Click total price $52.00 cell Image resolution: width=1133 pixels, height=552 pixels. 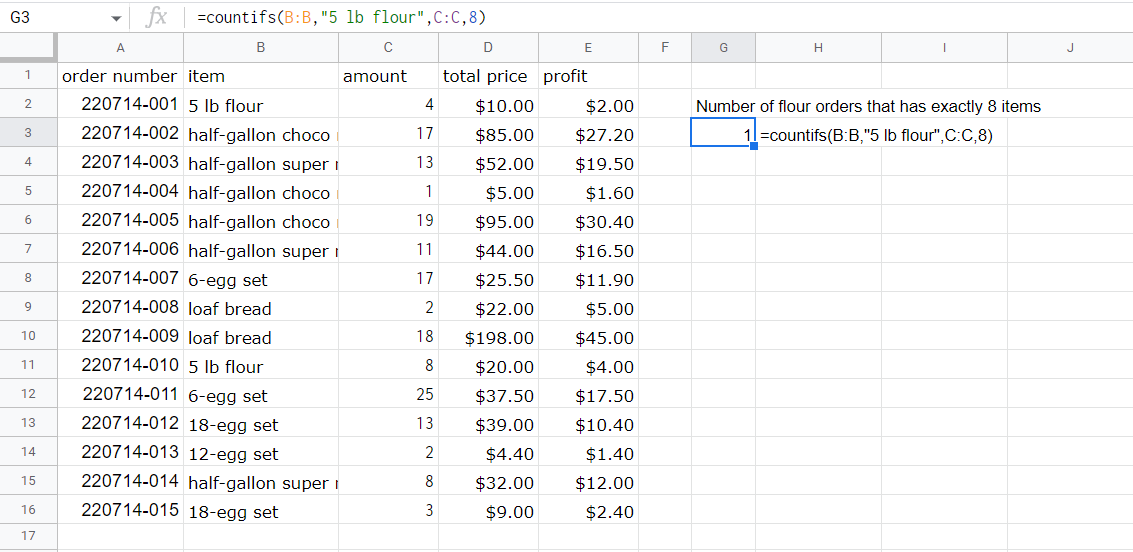488,162
